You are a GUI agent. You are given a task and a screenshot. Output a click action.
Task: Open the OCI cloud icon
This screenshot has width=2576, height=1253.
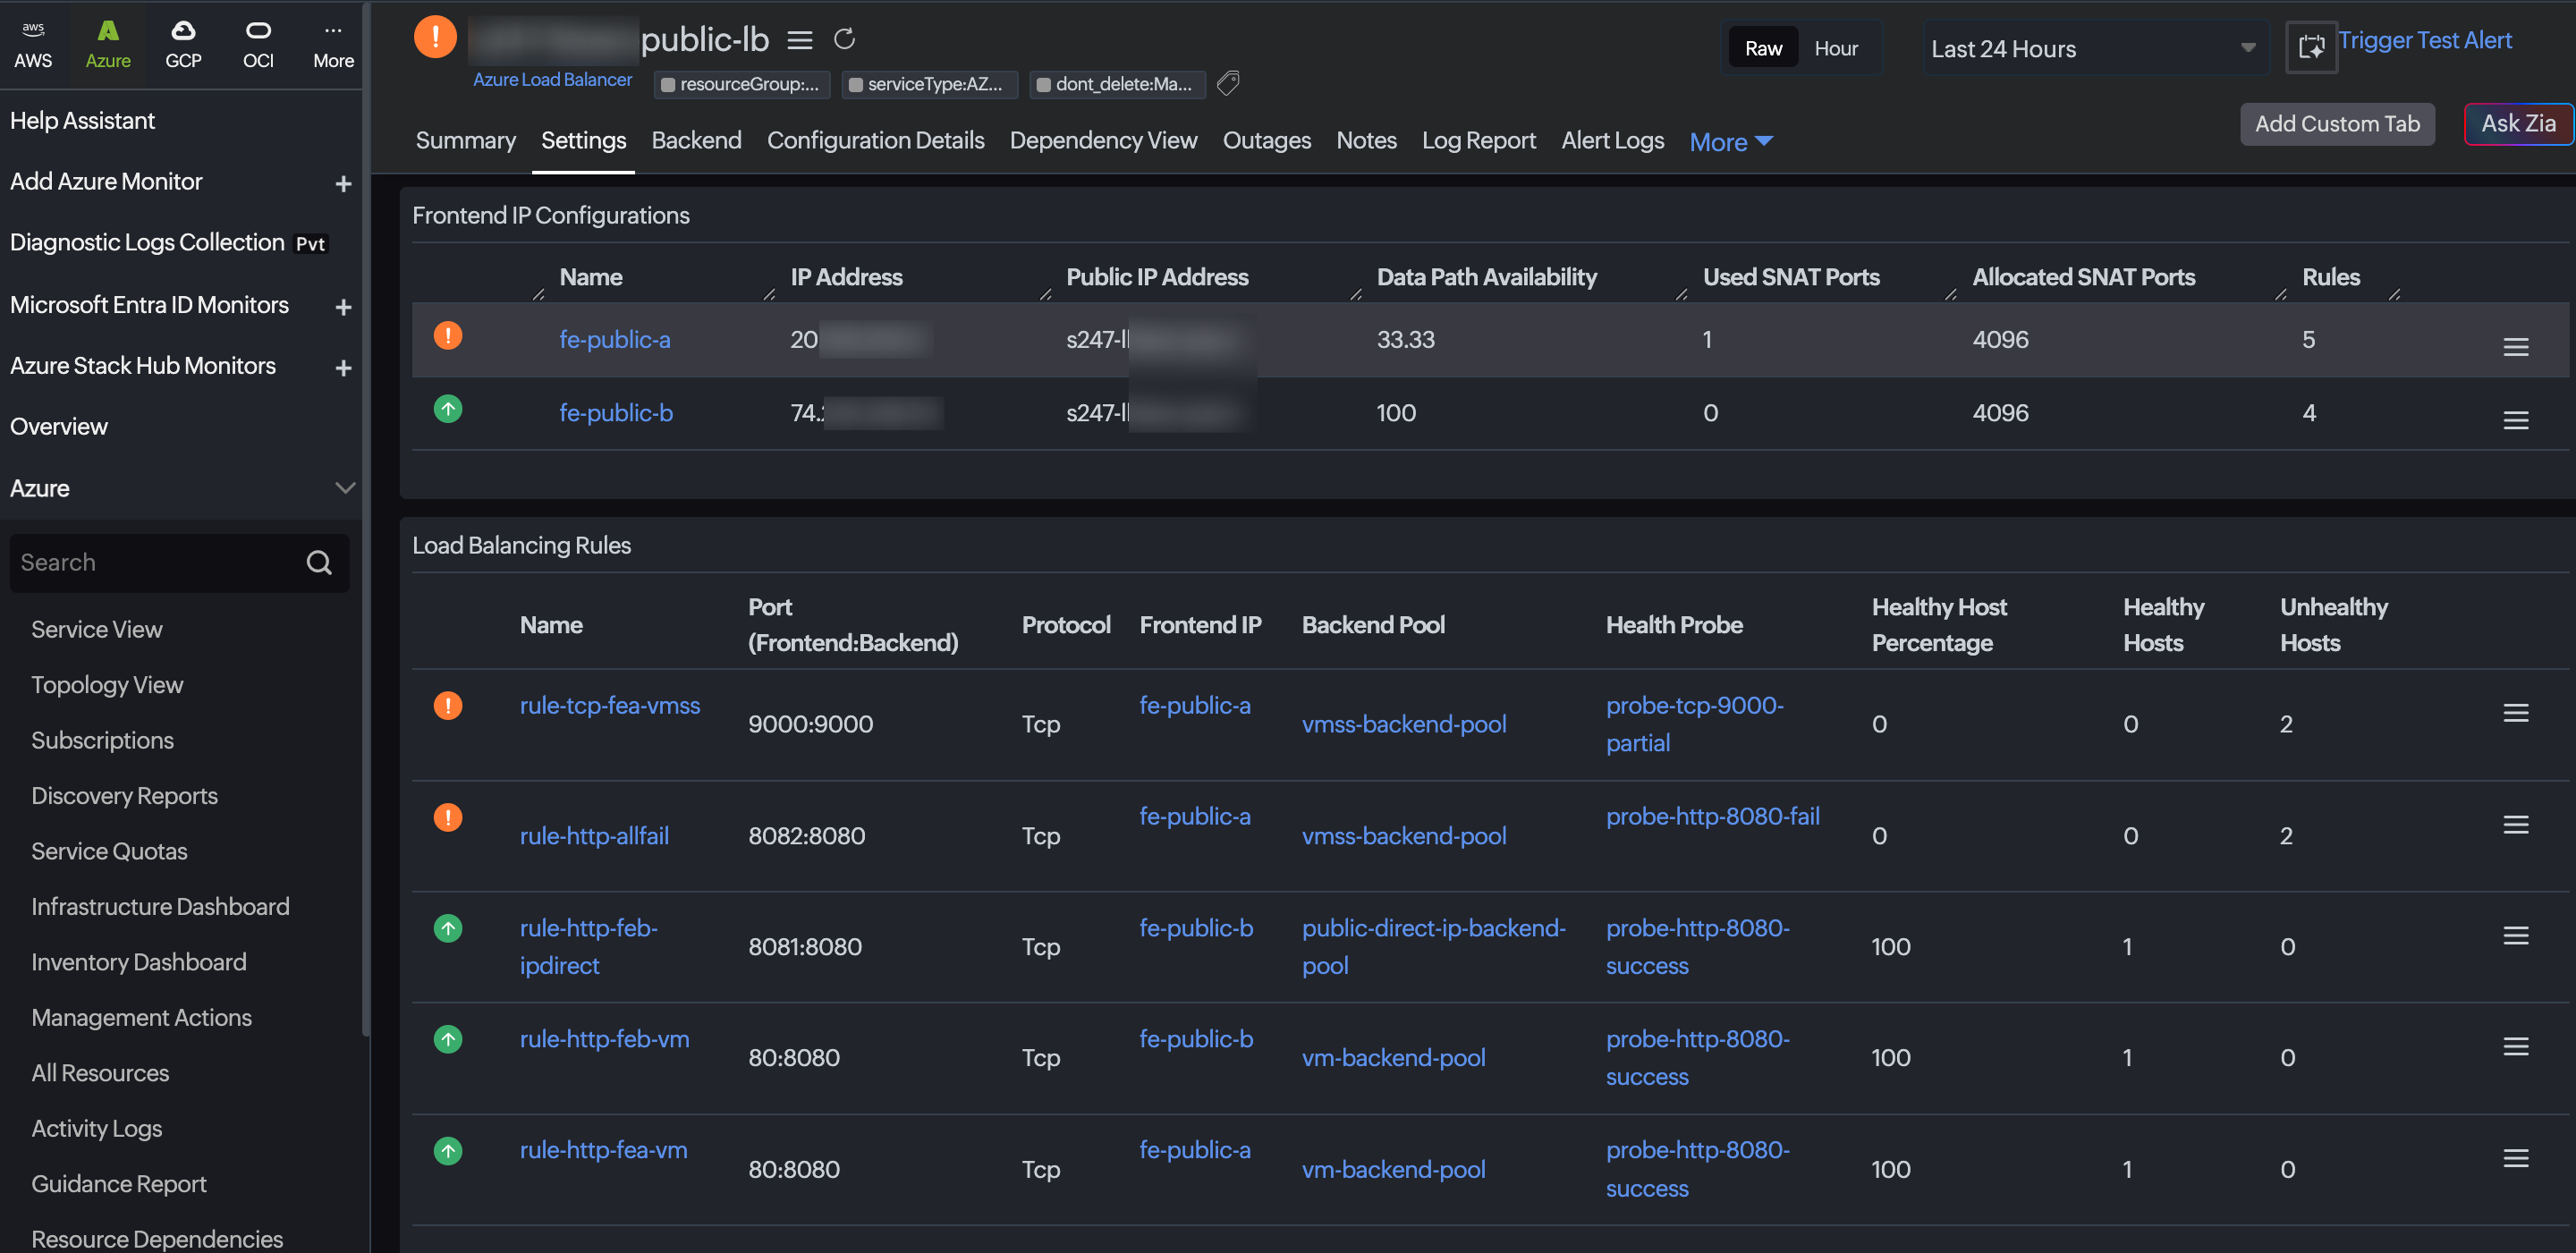[258, 45]
